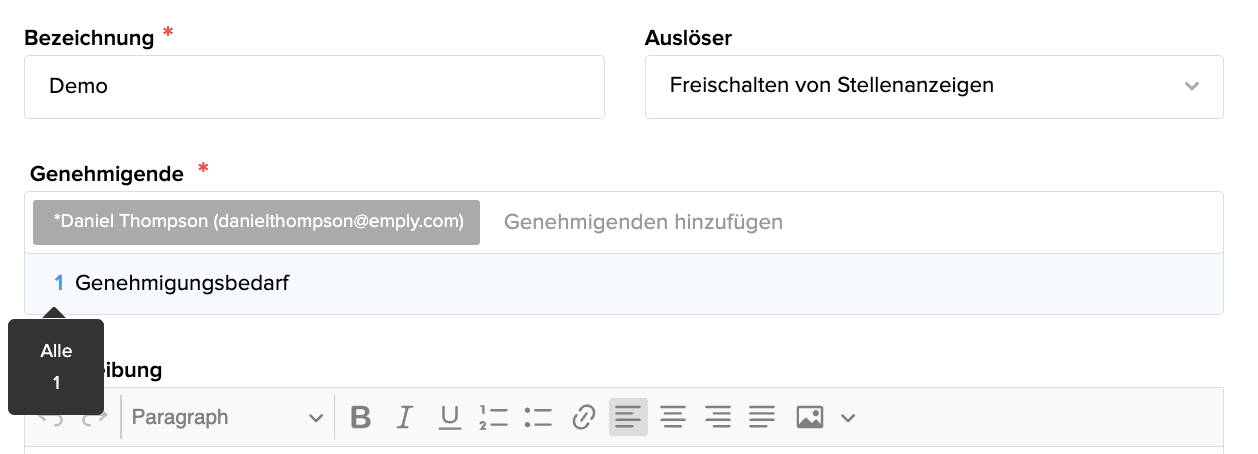Click the Bezeichnung field containing Demo
This screenshot has width=1258, height=454.
pos(314,86)
